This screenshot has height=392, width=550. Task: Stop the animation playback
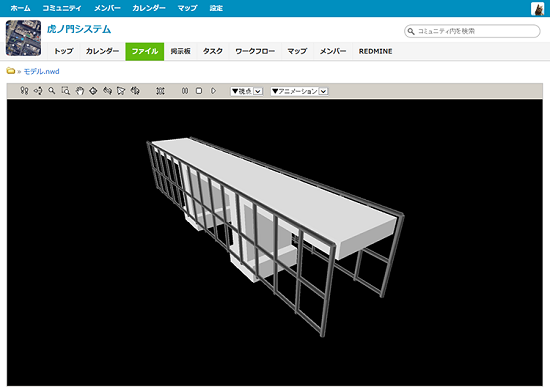pyautogui.click(x=199, y=91)
